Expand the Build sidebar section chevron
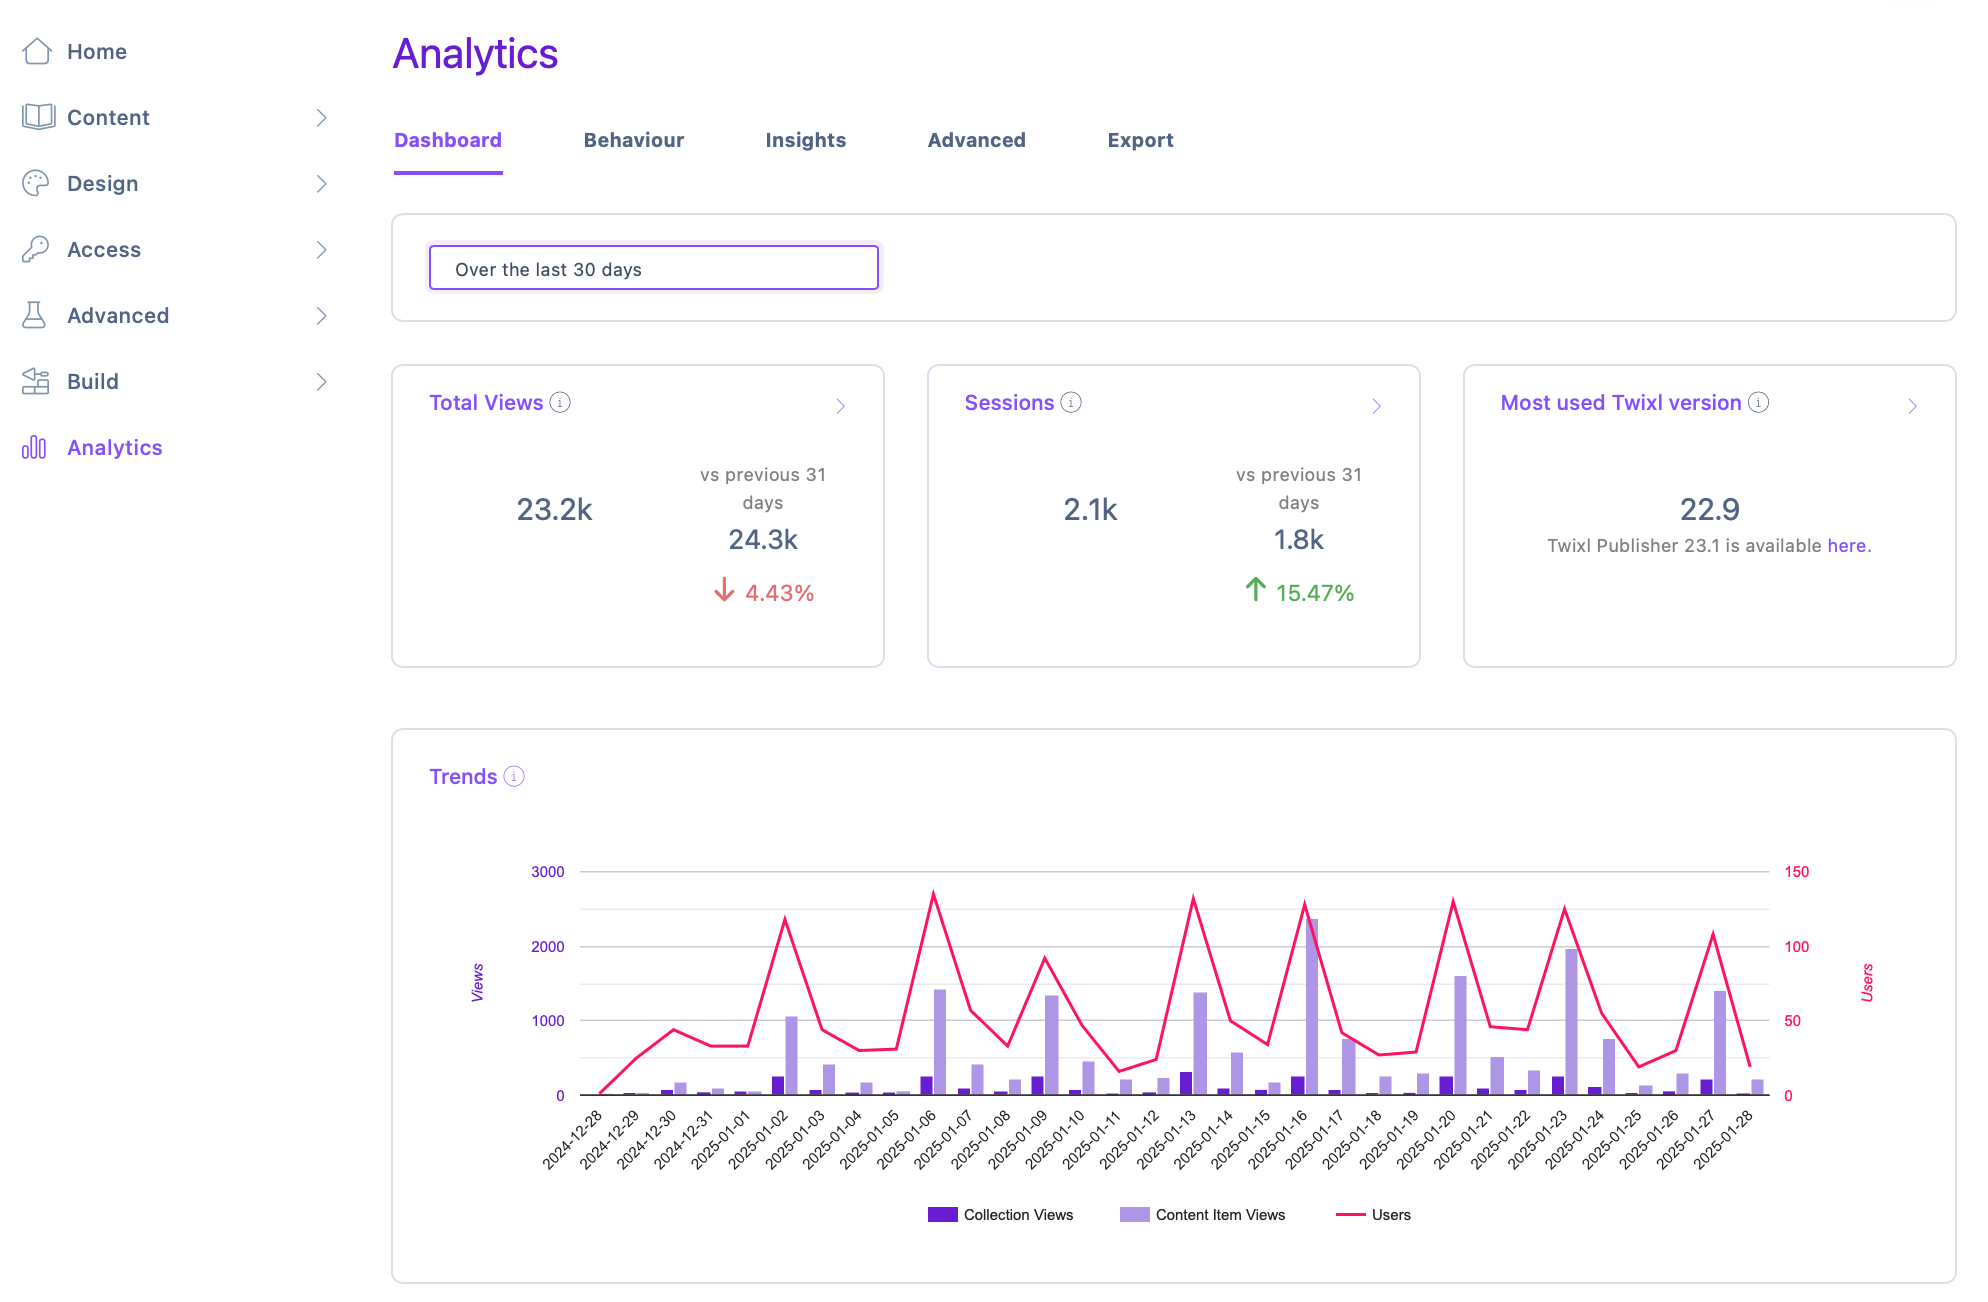 click(x=322, y=381)
